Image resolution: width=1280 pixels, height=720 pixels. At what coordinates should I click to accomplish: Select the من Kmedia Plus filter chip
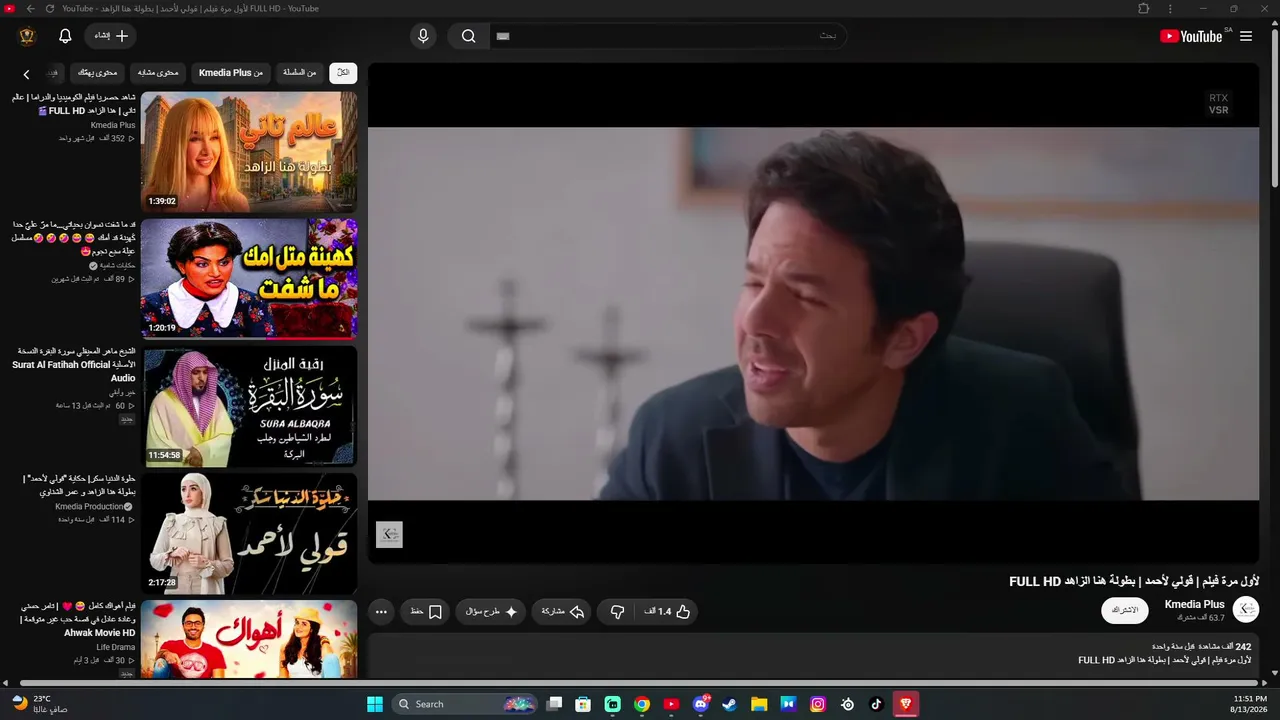[231, 72]
